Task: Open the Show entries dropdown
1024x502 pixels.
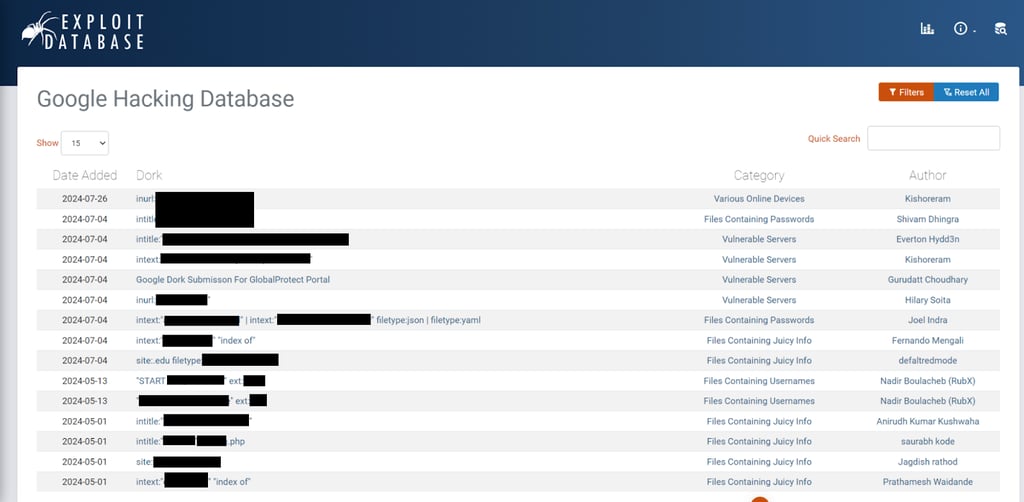Action: [85, 143]
